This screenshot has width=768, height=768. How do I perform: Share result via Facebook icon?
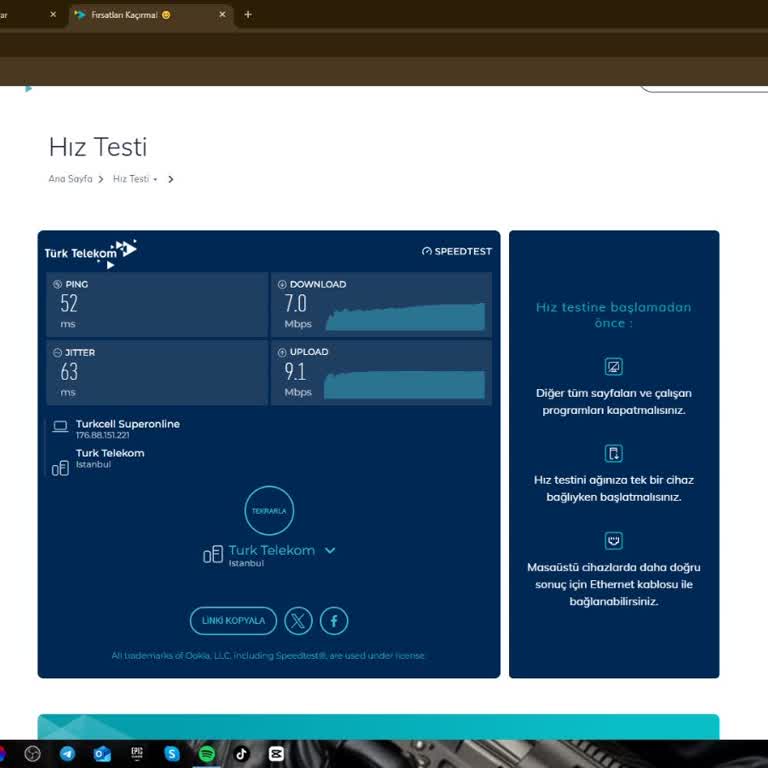pos(334,621)
